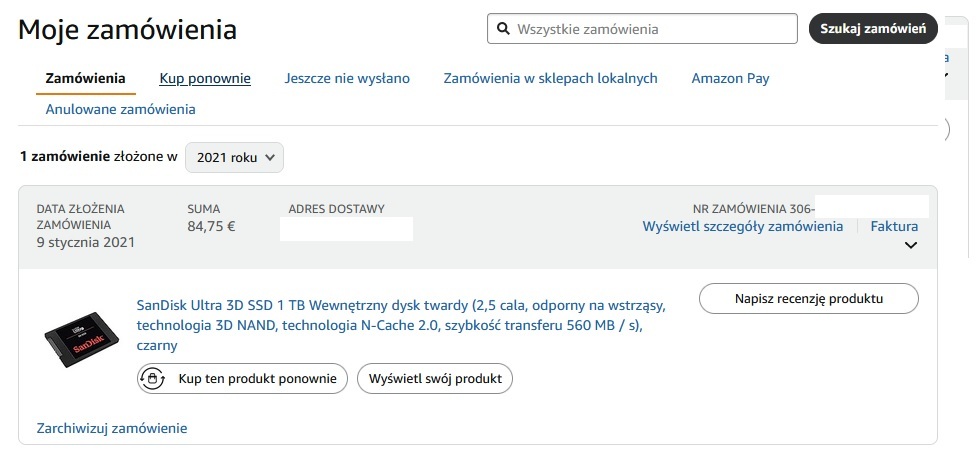Image resolution: width=979 pixels, height=457 pixels.
Task: Open Wyświetl szczegóły zamówienia link
Action: coord(742,227)
